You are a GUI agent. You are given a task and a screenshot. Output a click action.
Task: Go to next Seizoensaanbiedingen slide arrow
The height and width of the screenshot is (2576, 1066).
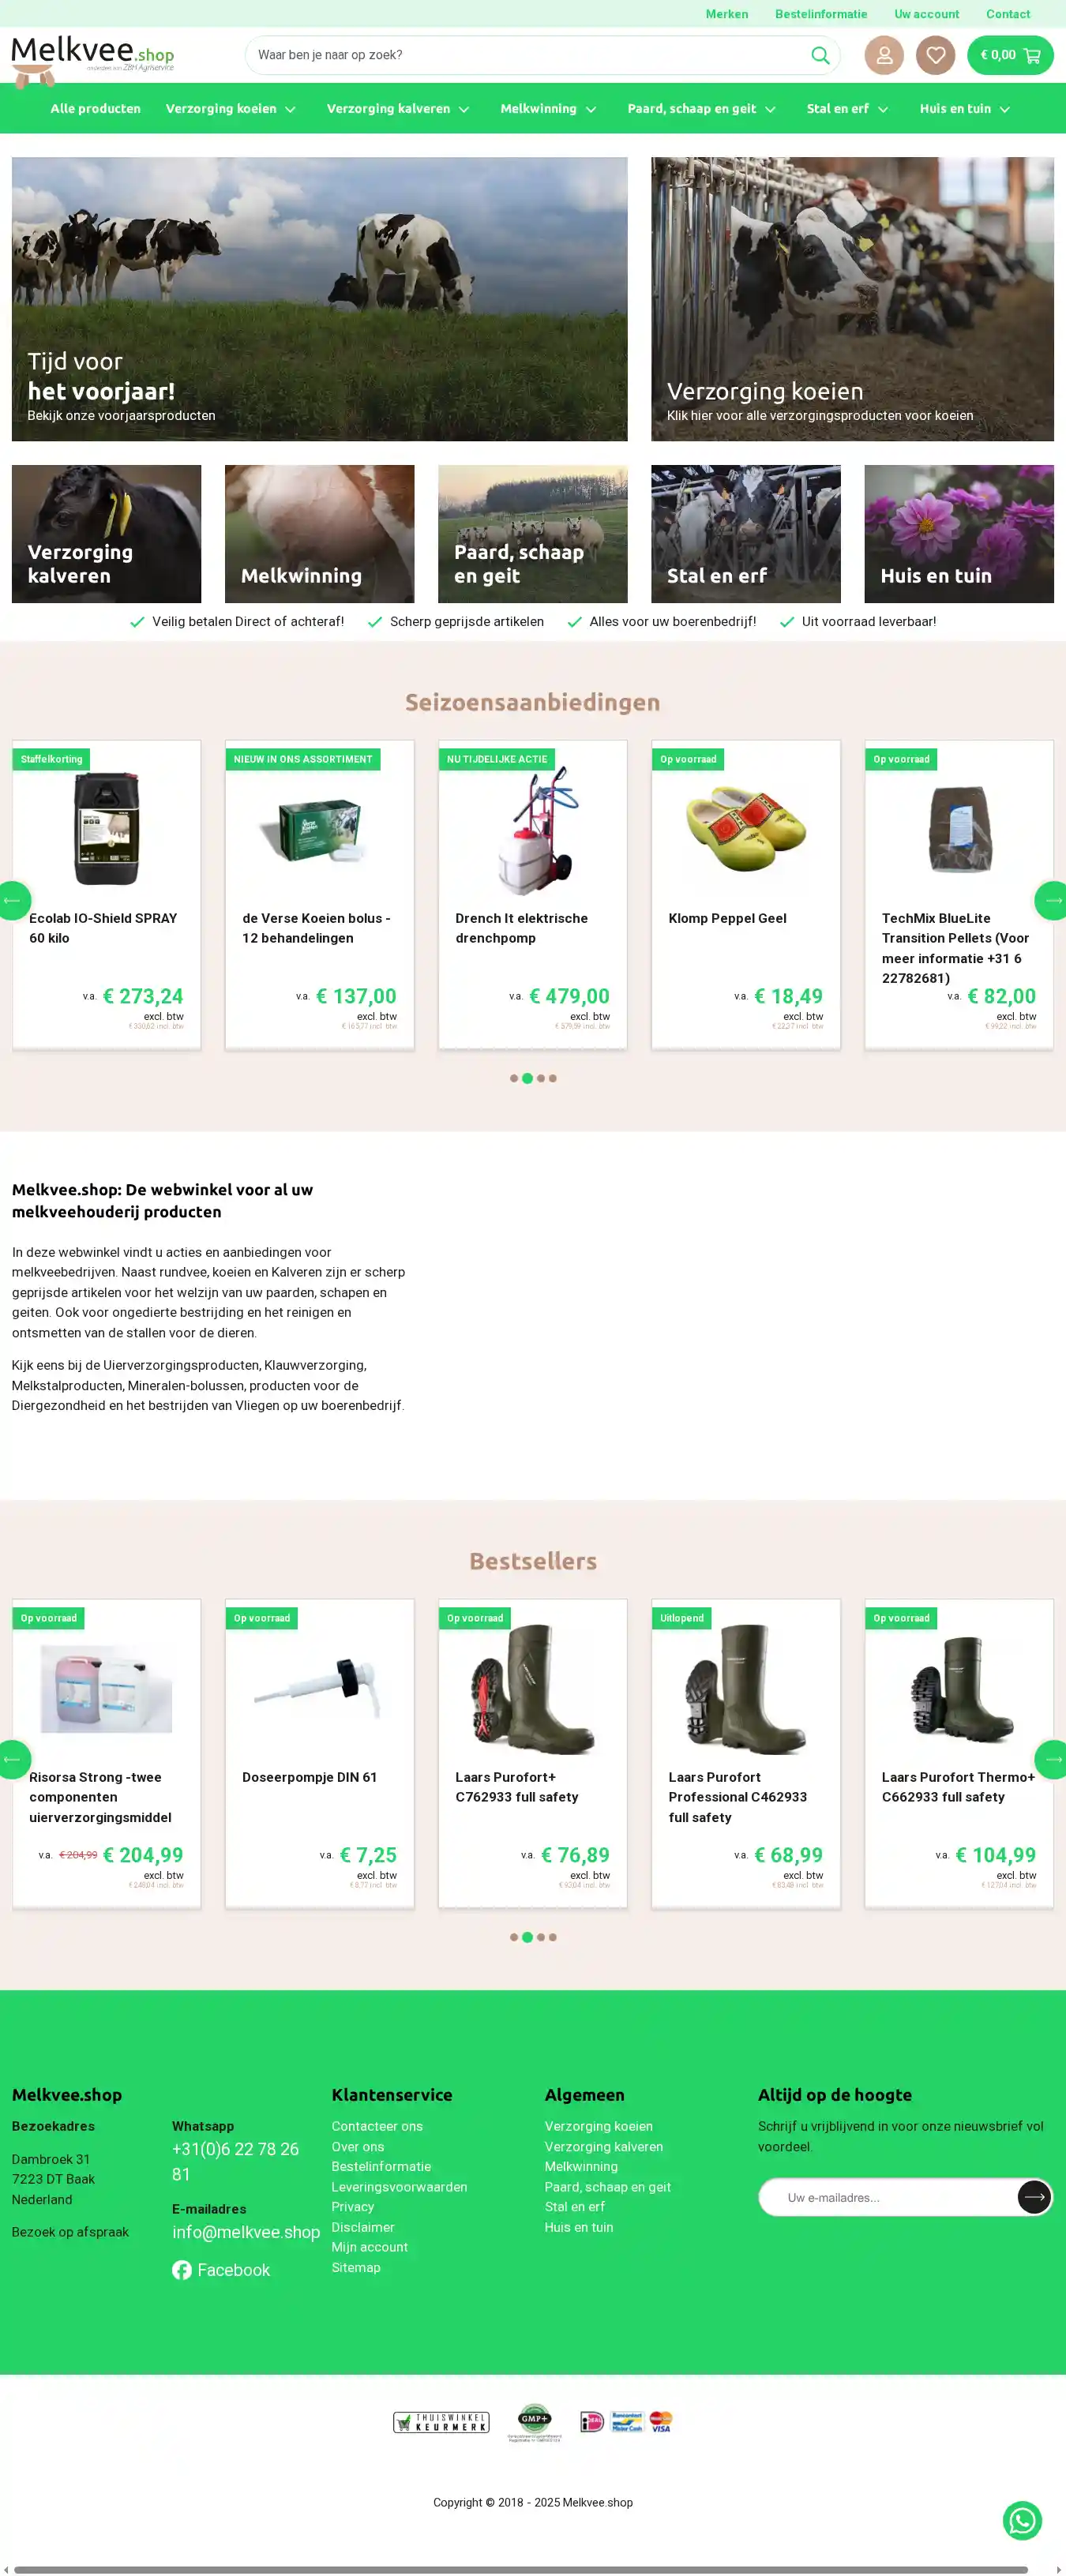pos(1051,901)
